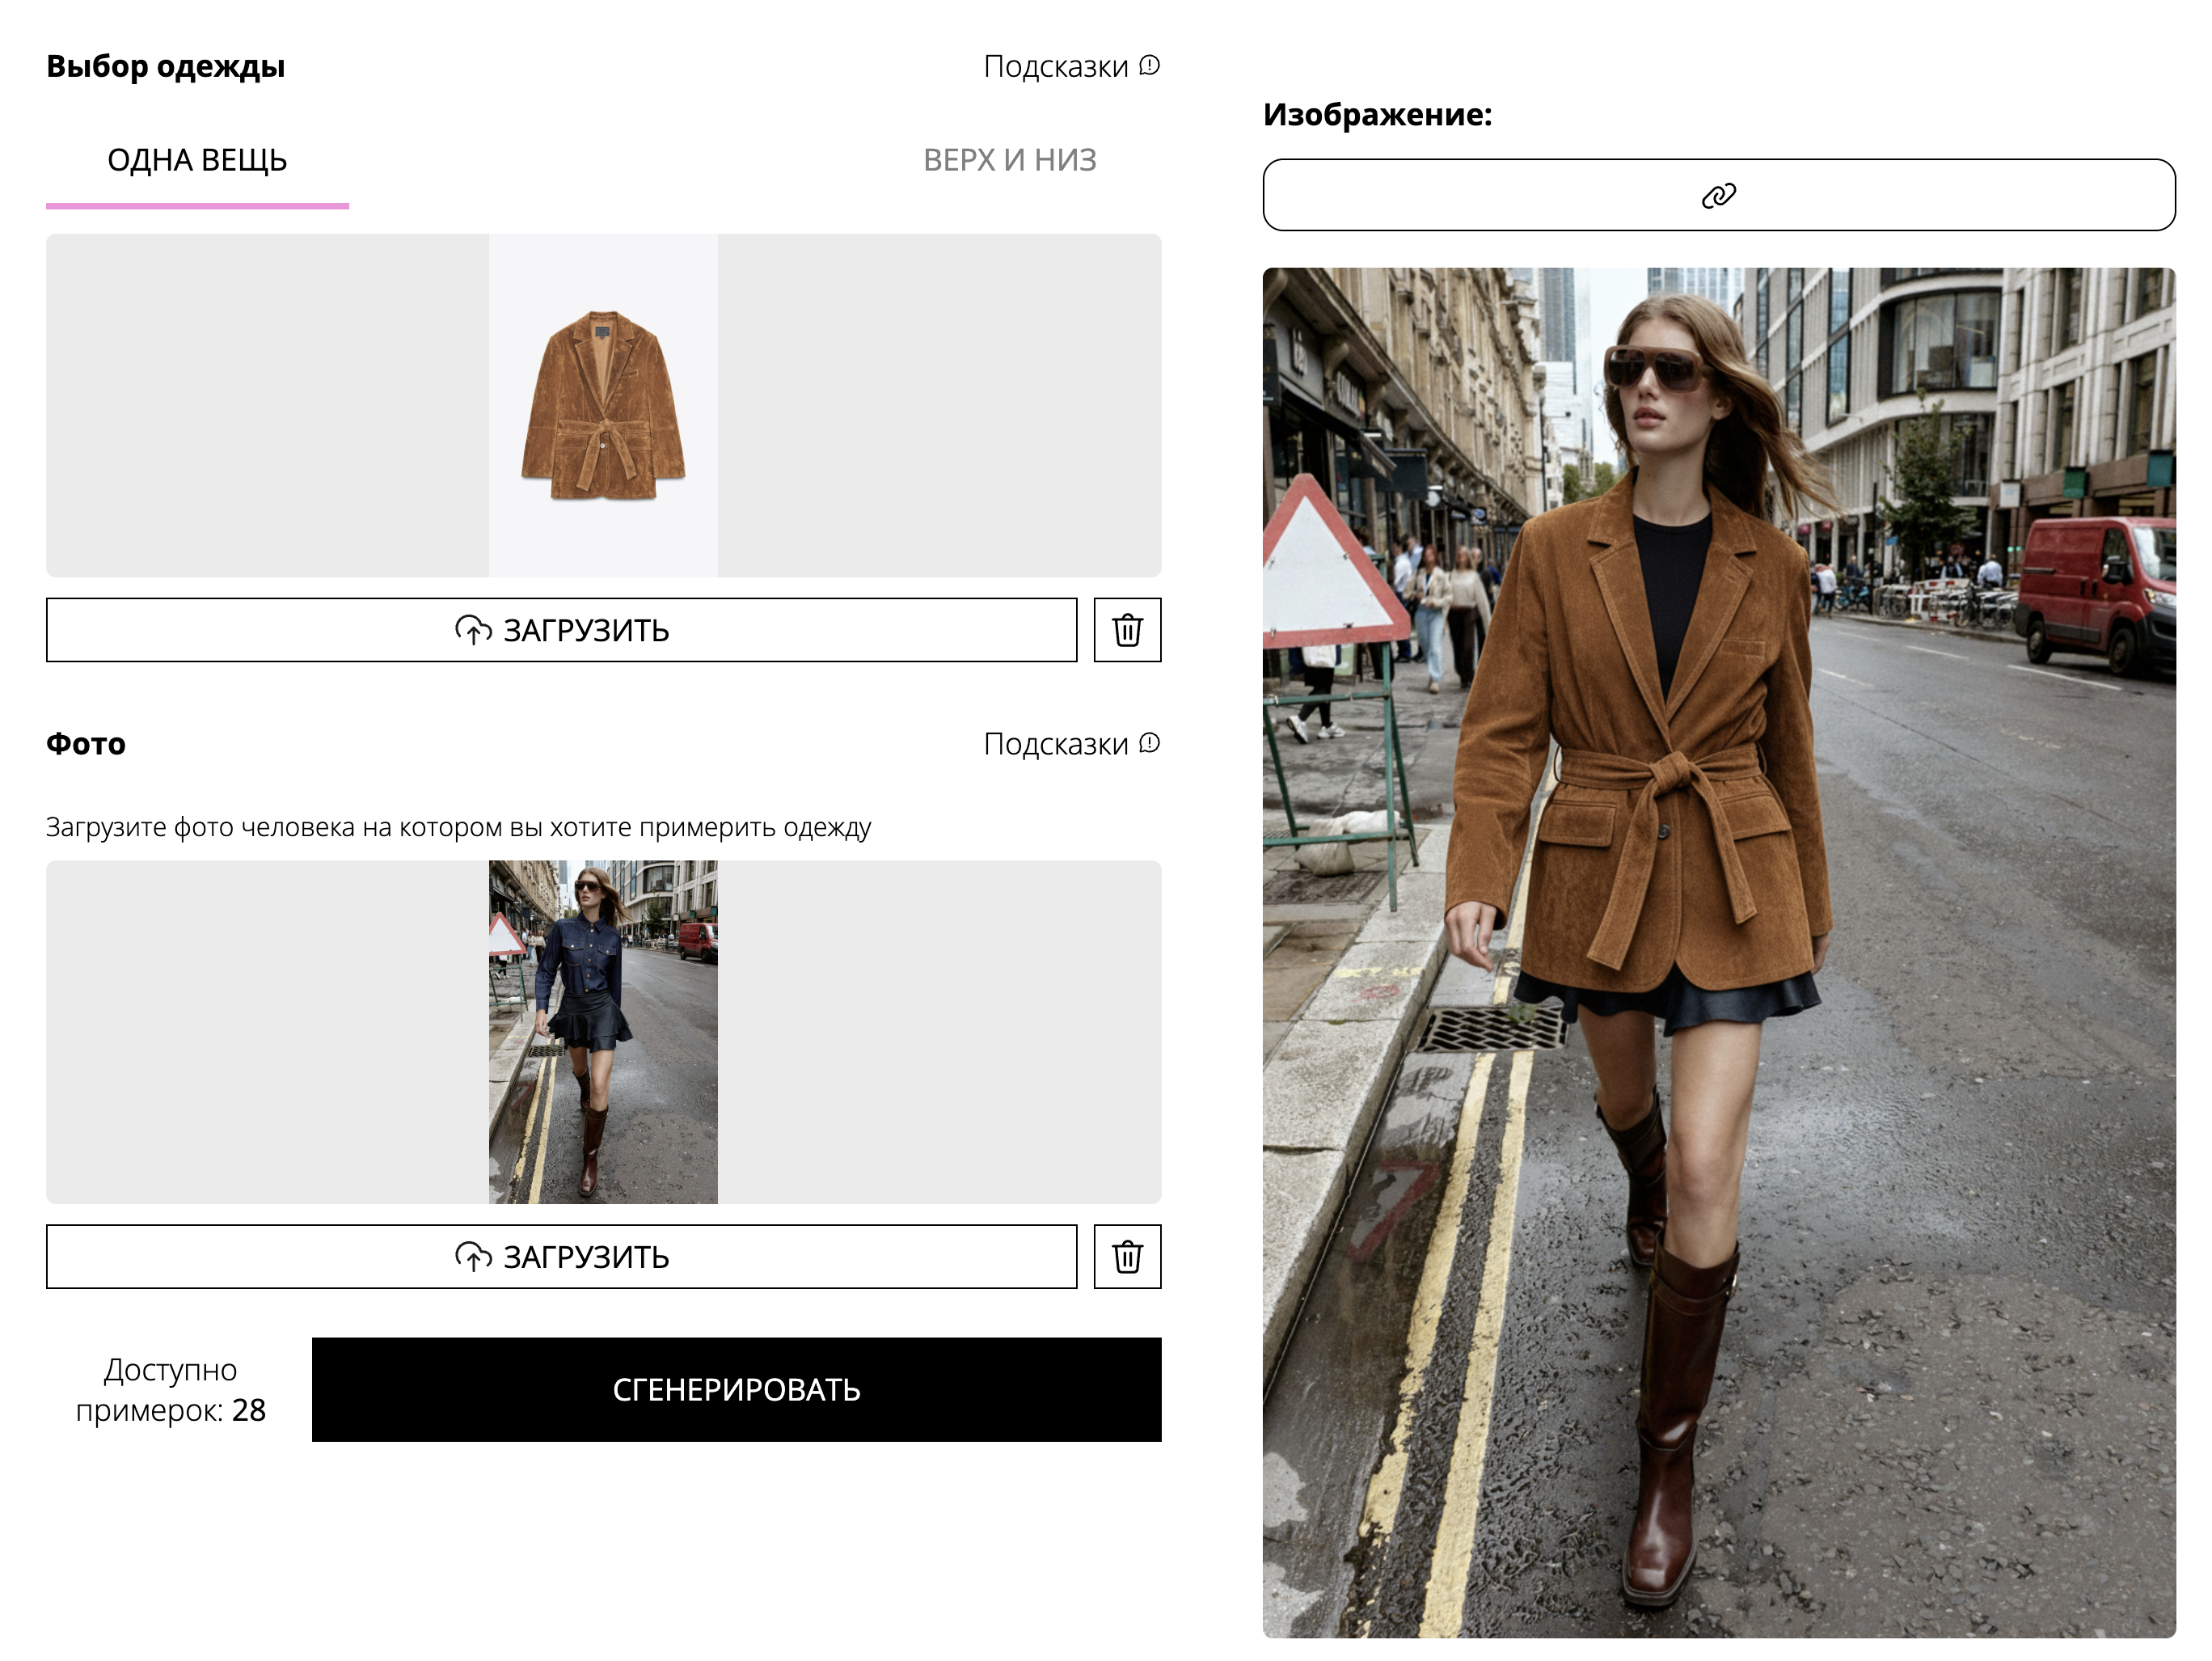Open the Подсказки link in the Выбор одежды header

[1055, 66]
